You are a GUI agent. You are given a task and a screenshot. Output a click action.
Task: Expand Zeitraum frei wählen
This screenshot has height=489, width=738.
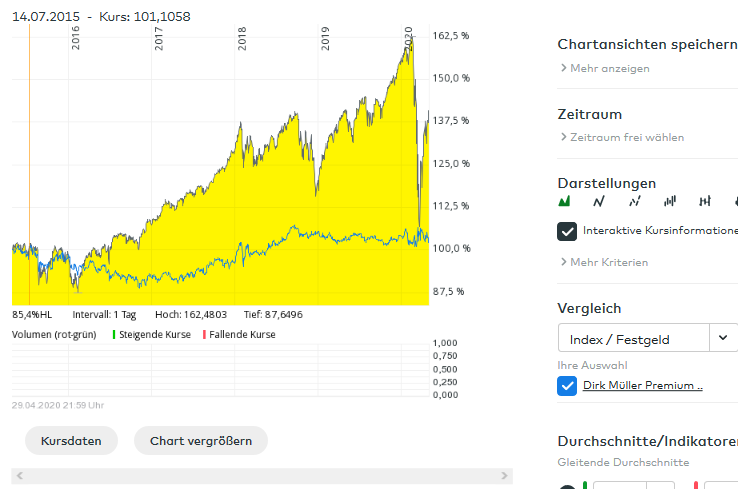click(x=626, y=137)
